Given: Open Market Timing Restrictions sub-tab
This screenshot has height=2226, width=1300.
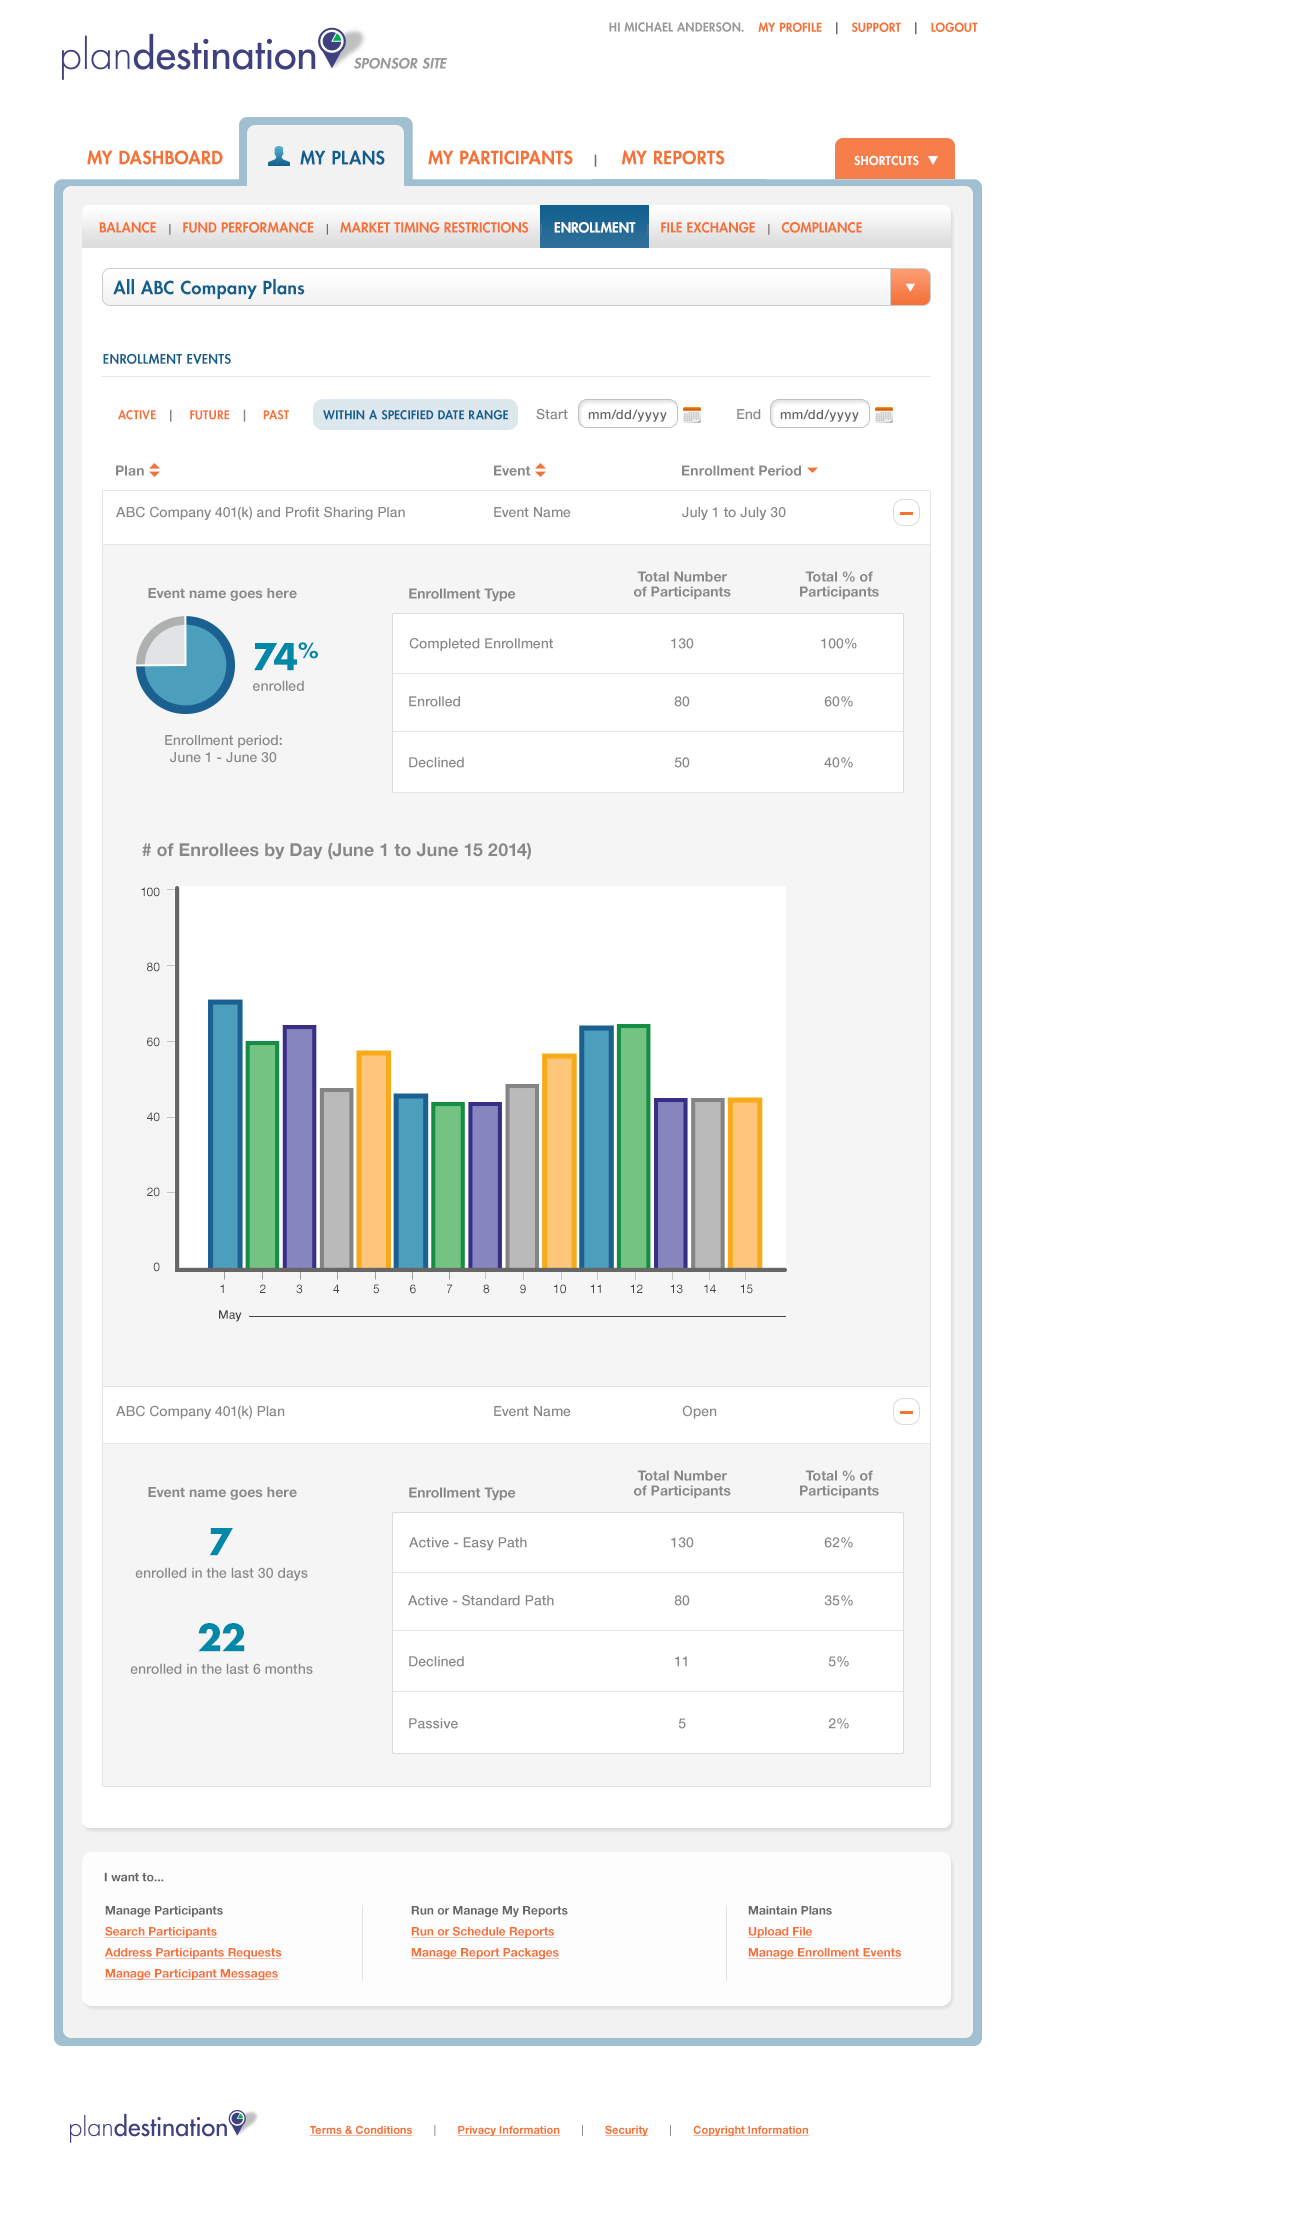Looking at the screenshot, I should pos(434,227).
